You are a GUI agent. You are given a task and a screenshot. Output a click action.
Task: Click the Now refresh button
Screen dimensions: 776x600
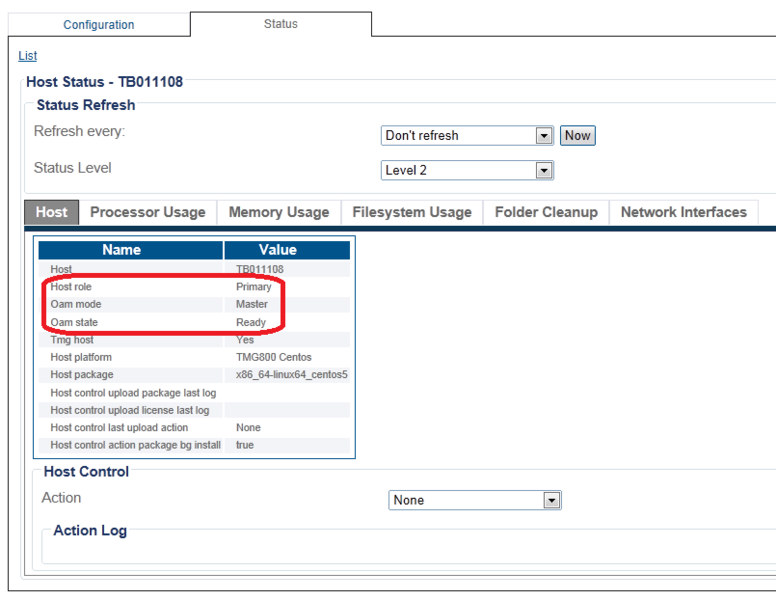pos(578,136)
